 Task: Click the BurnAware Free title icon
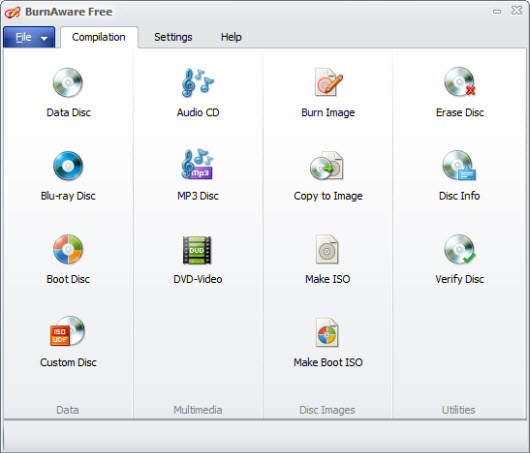click(12, 12)
